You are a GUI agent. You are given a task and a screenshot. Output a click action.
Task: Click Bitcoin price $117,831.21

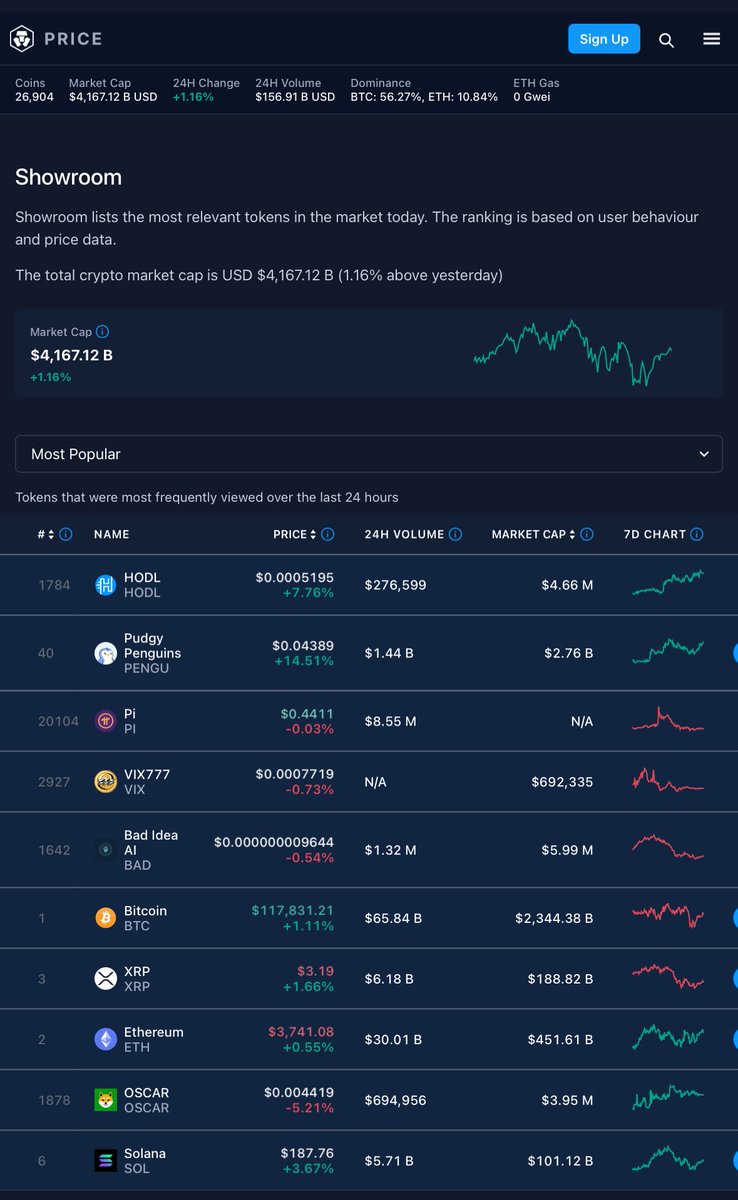pos(292,910)
